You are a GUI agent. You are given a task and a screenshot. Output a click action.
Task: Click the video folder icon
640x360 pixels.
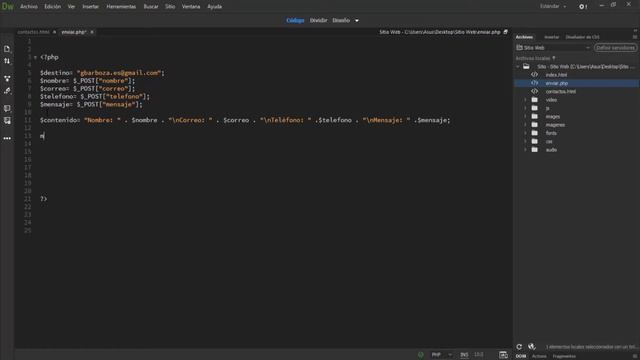click(535, 100)
